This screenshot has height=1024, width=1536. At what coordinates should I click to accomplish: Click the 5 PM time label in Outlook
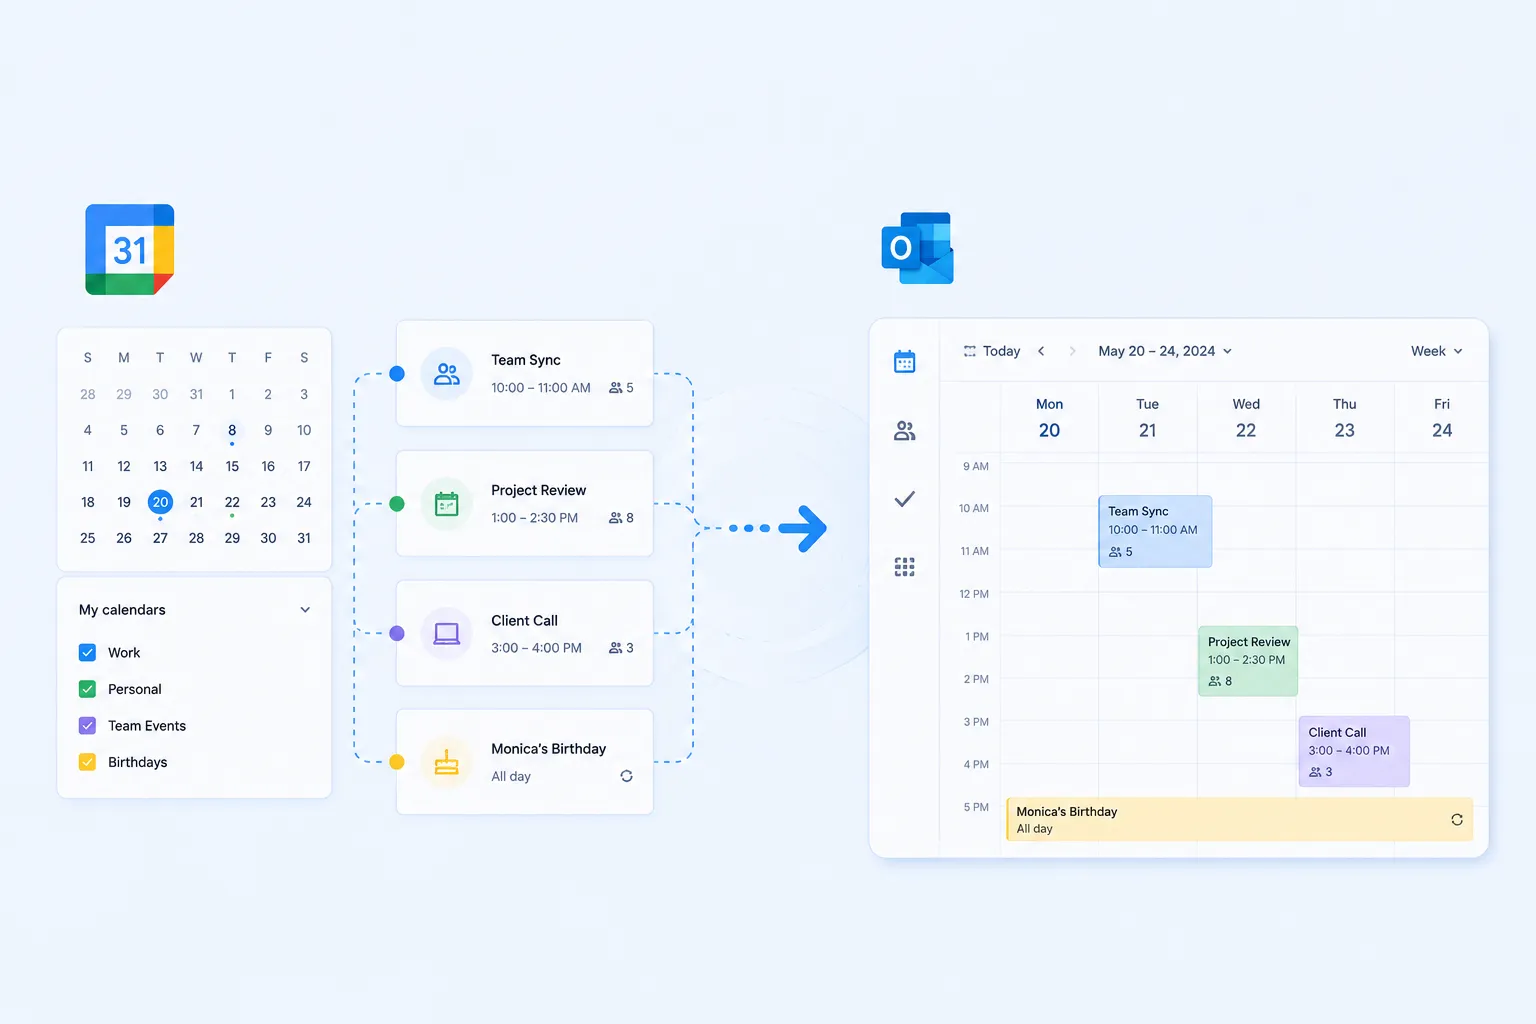[x=976, y=807]
